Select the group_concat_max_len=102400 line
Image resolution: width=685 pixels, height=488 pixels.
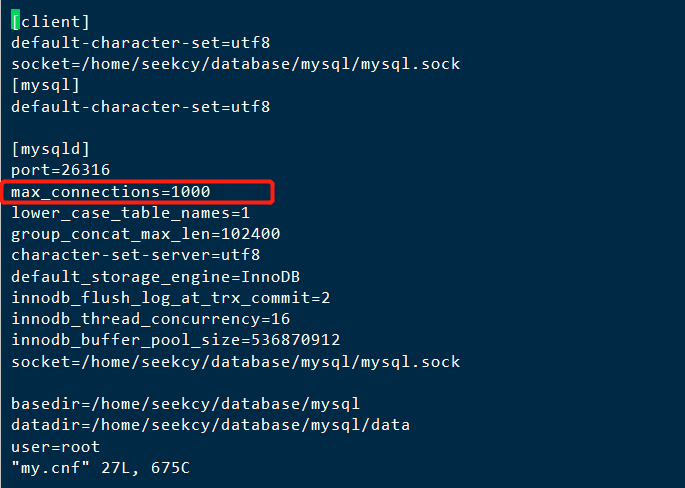click(146, 234)
